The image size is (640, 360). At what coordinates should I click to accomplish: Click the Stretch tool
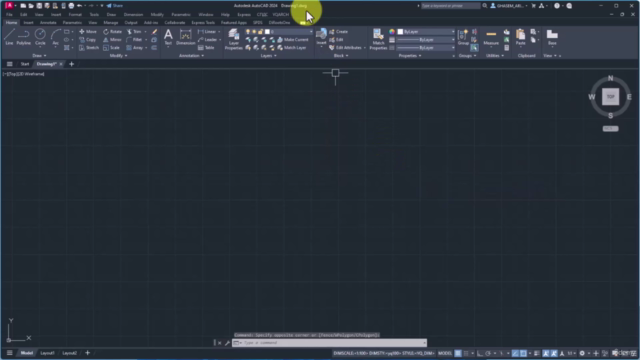click(x=89, y=48)
